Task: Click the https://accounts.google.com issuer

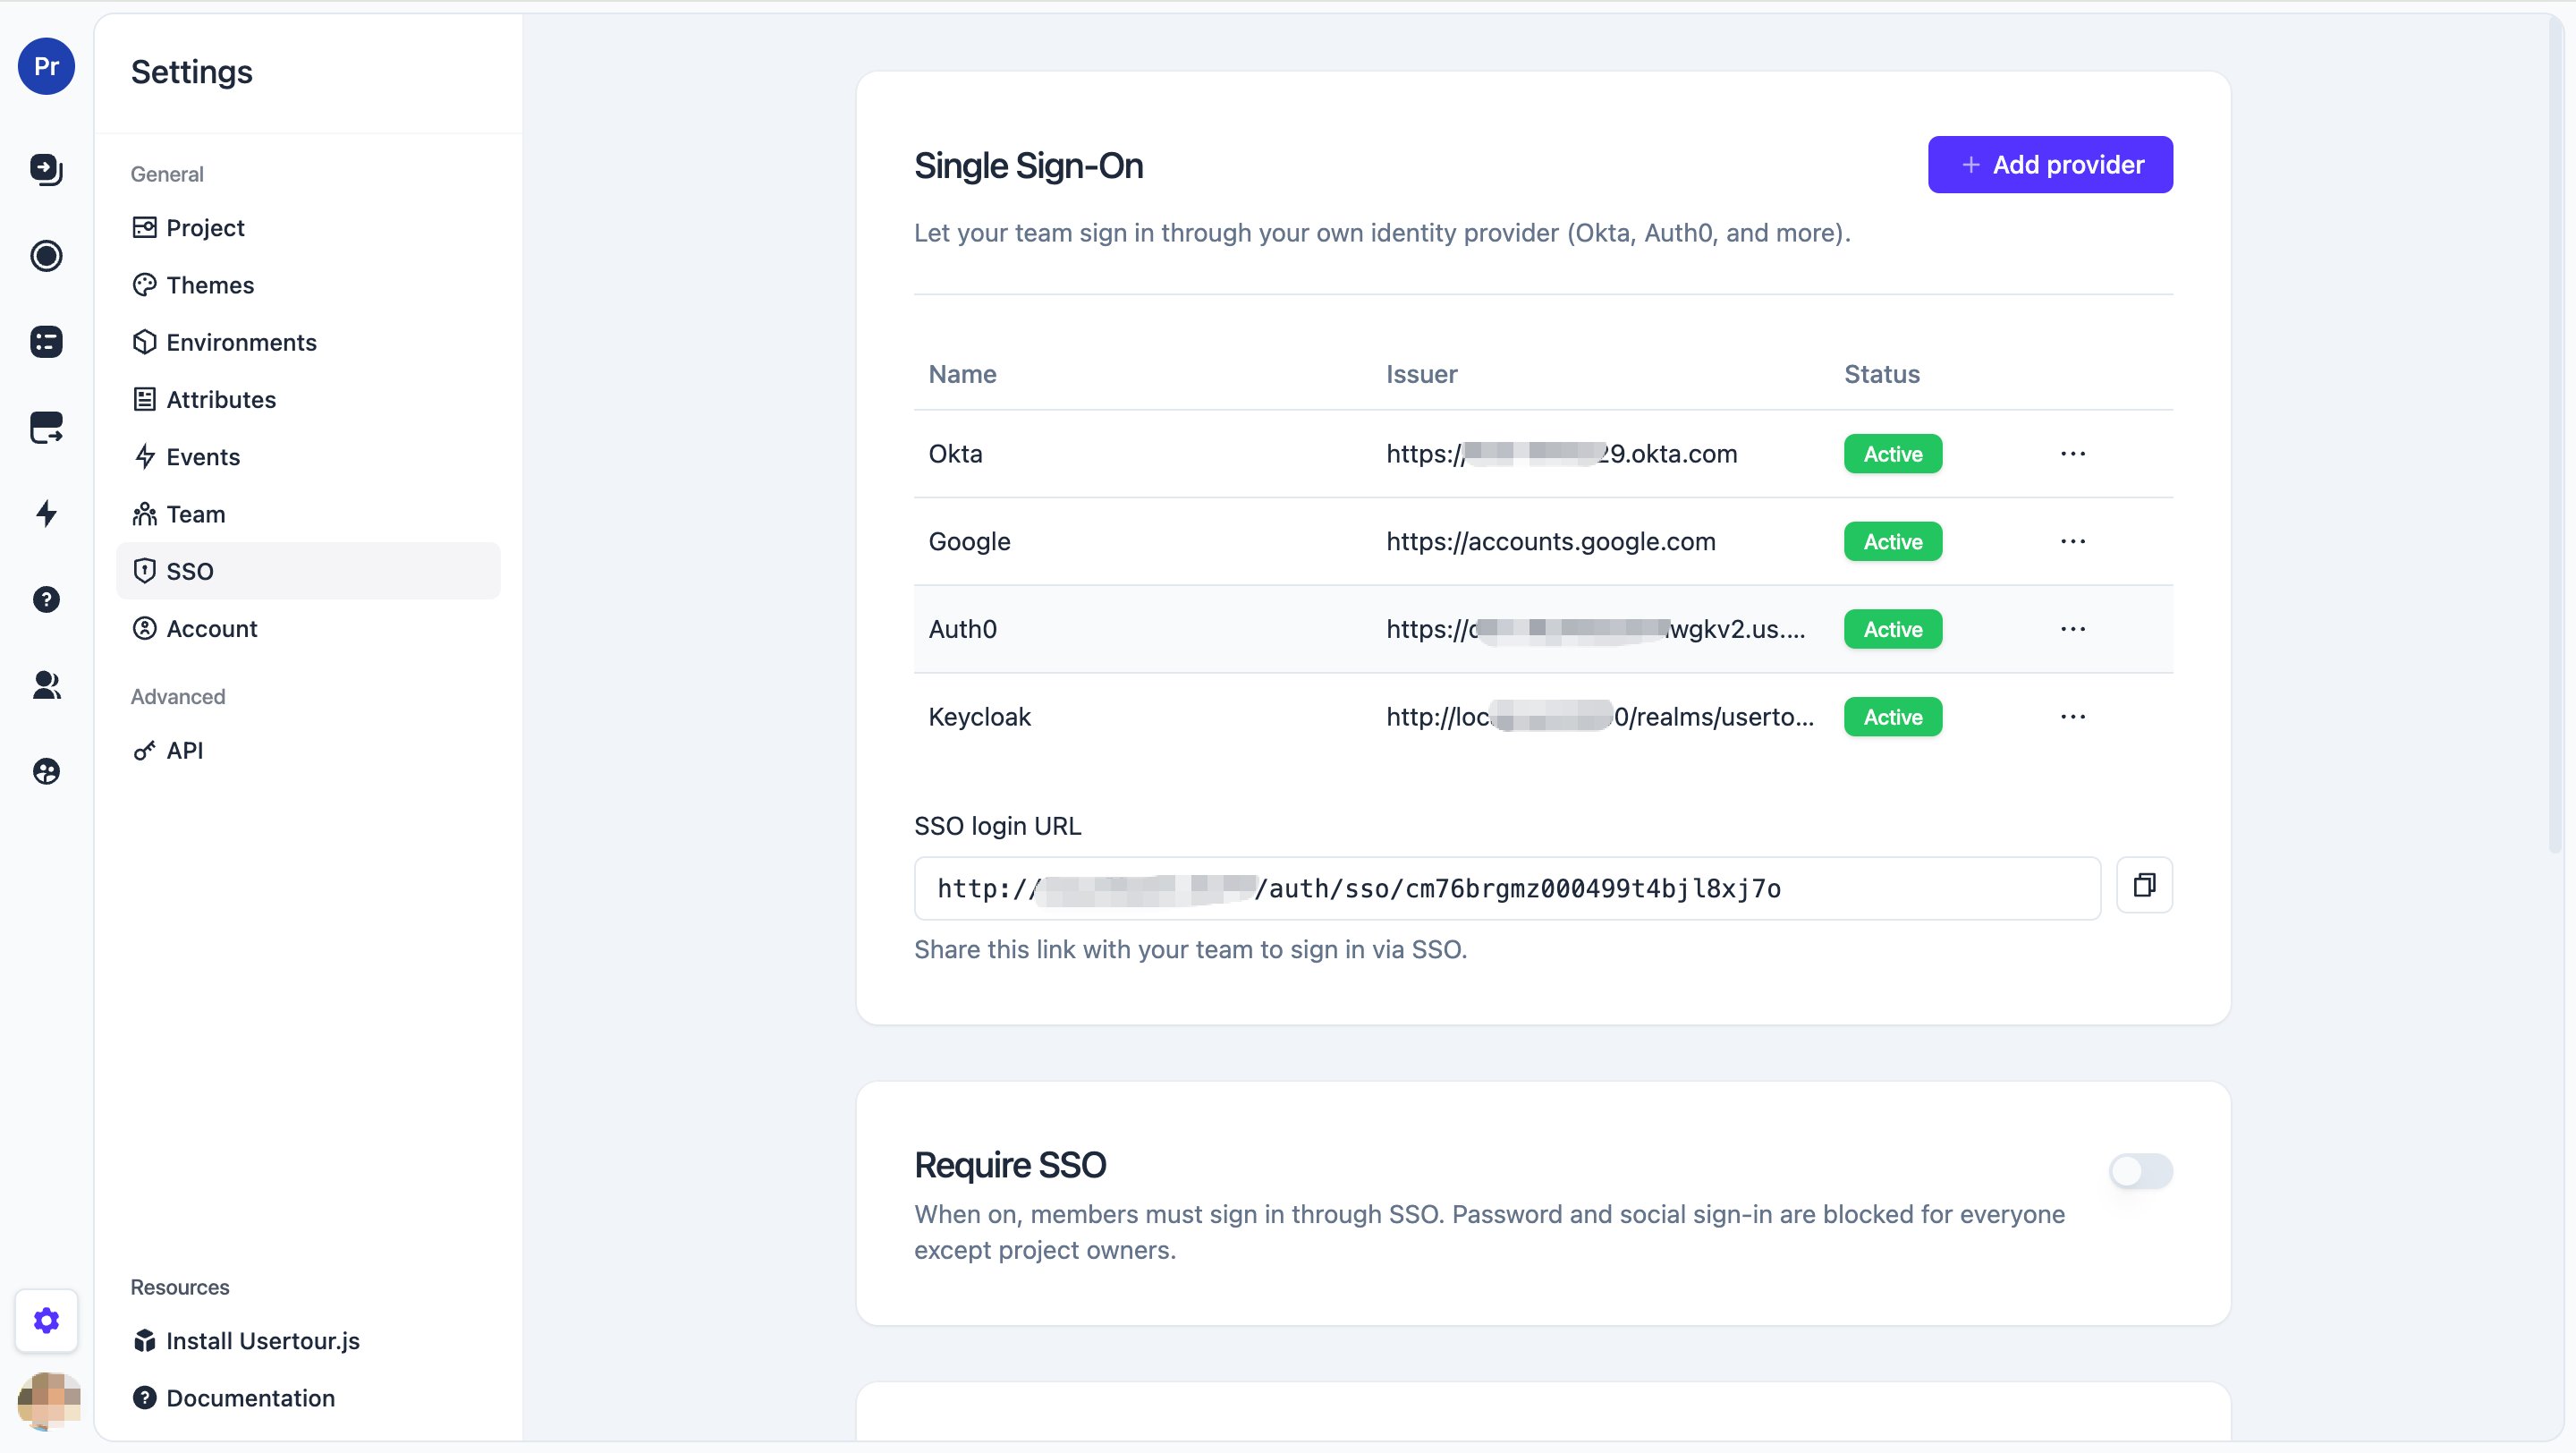Action: tap(1550, 541)
